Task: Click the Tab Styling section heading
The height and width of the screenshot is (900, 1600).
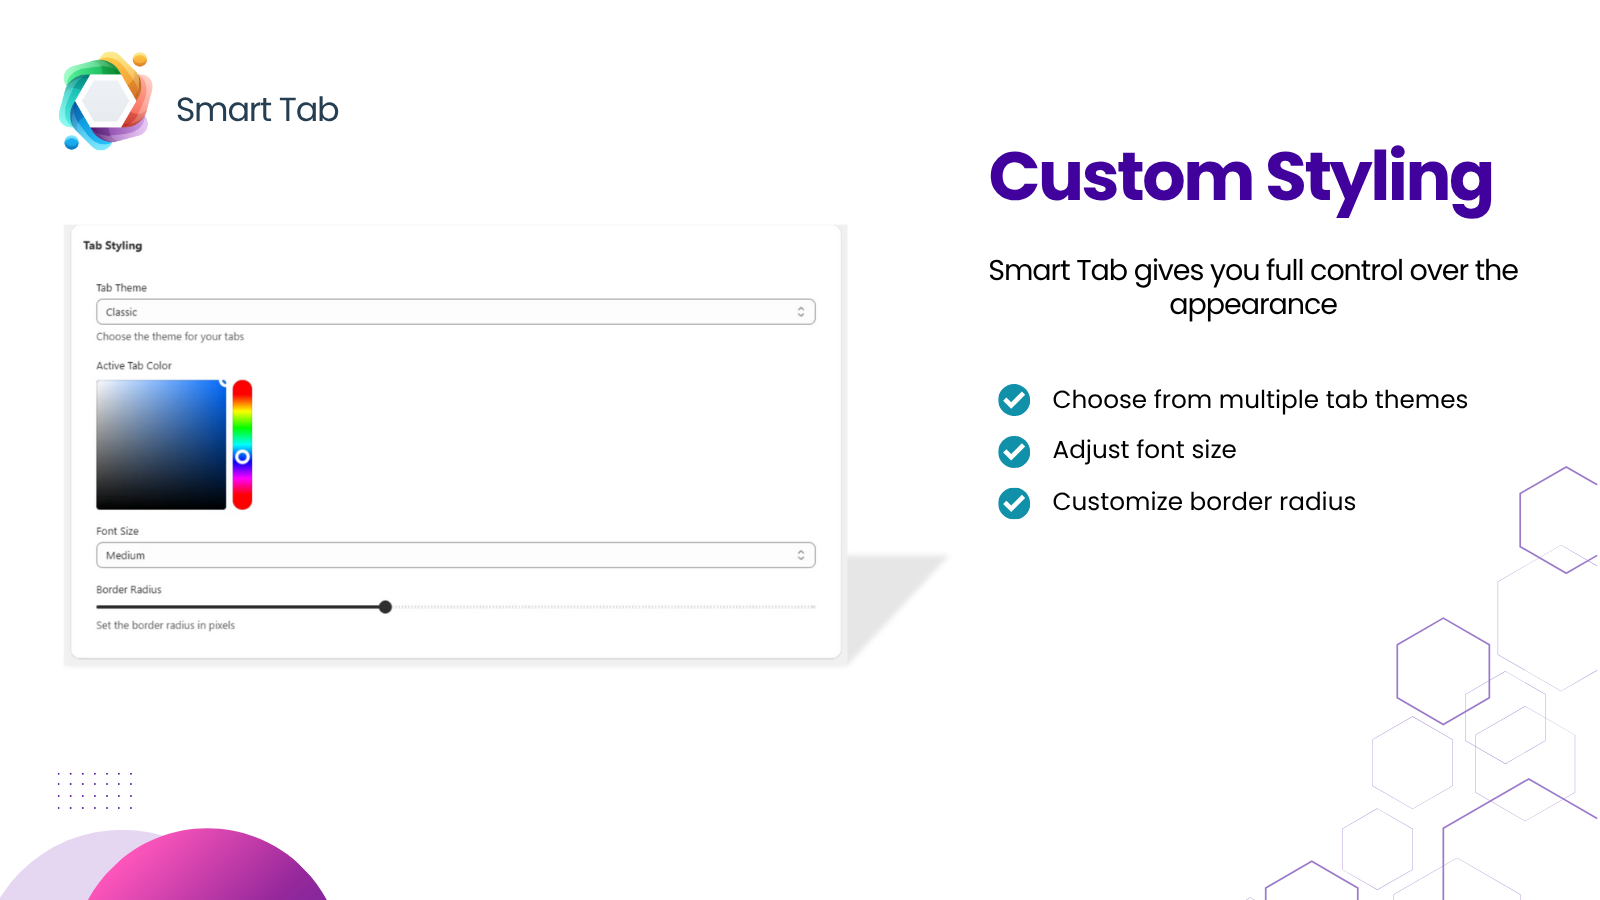Action: [113, 245]
